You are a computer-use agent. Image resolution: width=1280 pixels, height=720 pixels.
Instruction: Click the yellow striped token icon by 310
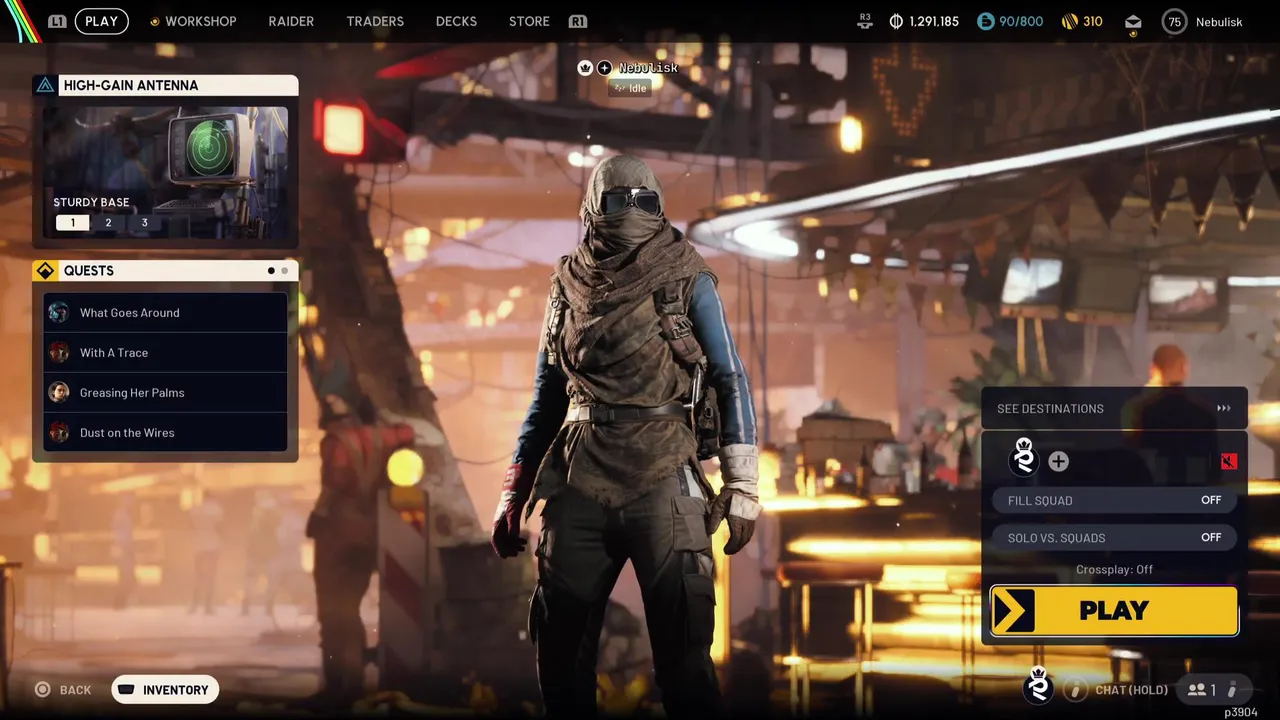click(1069, 21)
